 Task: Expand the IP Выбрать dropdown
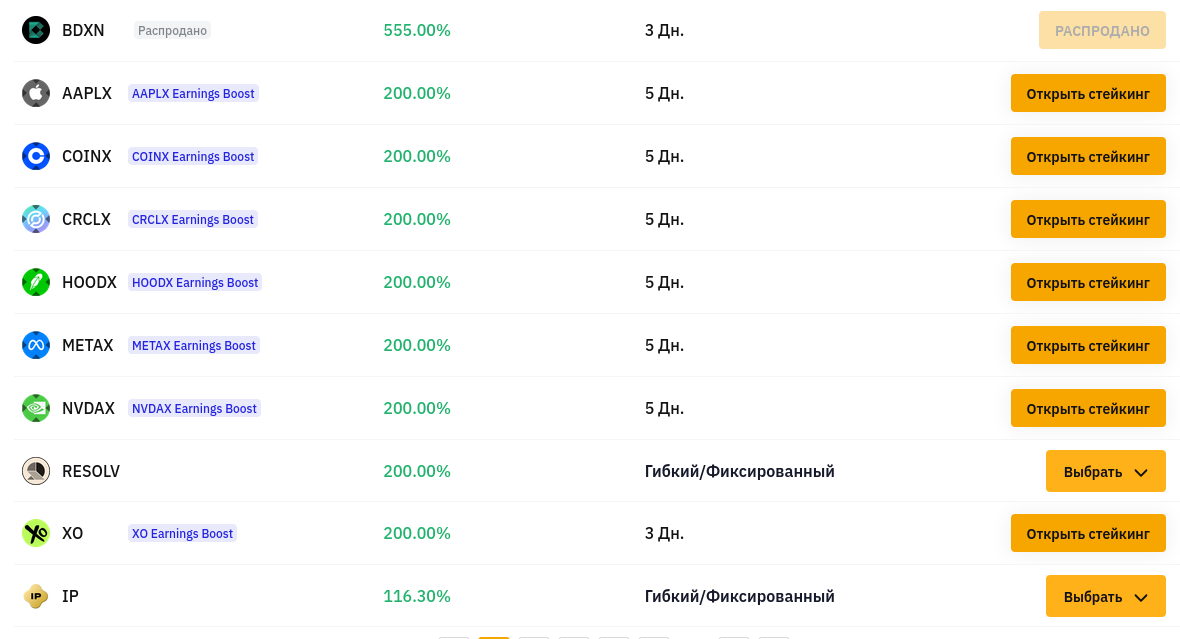point(1105,597)
